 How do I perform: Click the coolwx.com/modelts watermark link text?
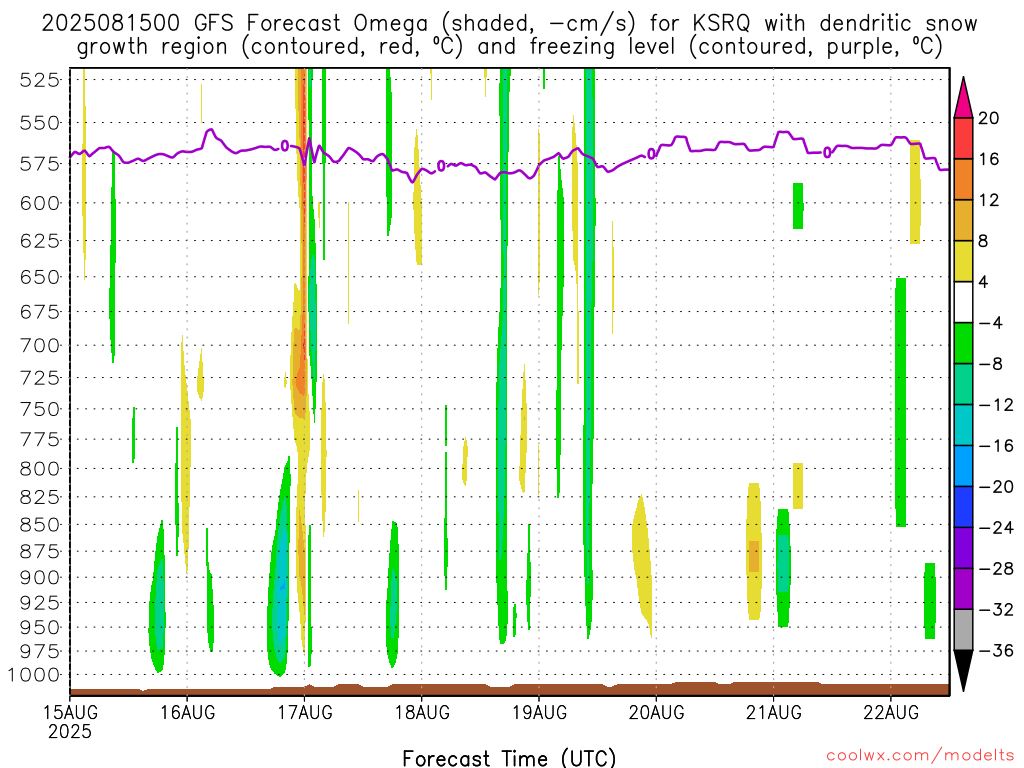click(x=921, y=755)
